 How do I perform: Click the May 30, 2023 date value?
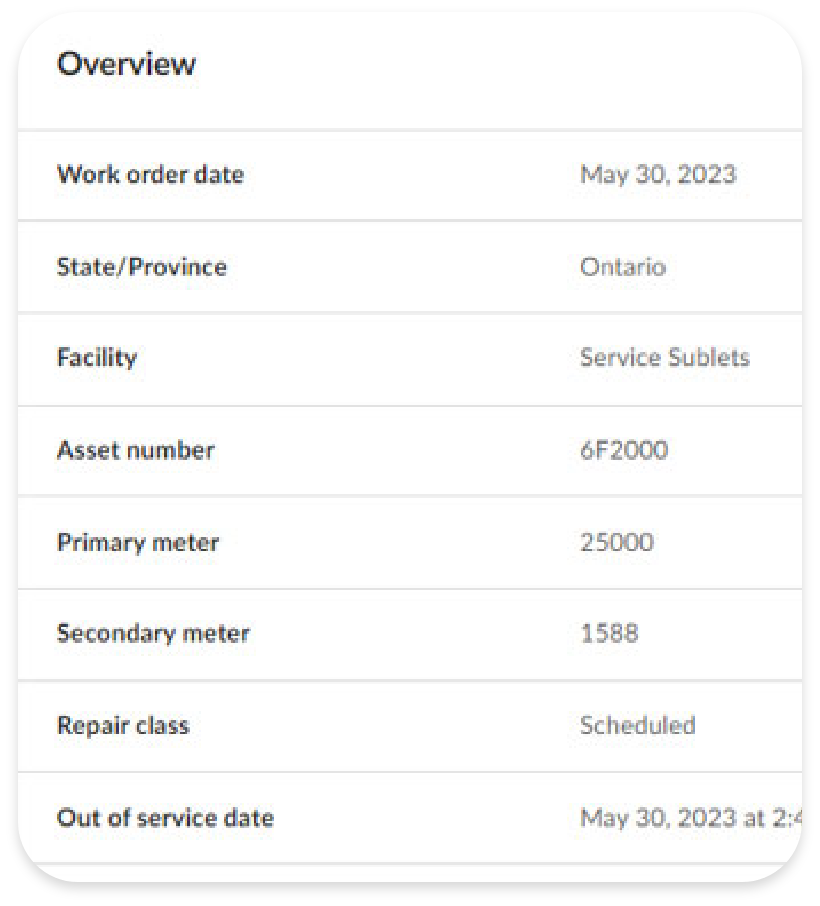click(x=658, y=174)
